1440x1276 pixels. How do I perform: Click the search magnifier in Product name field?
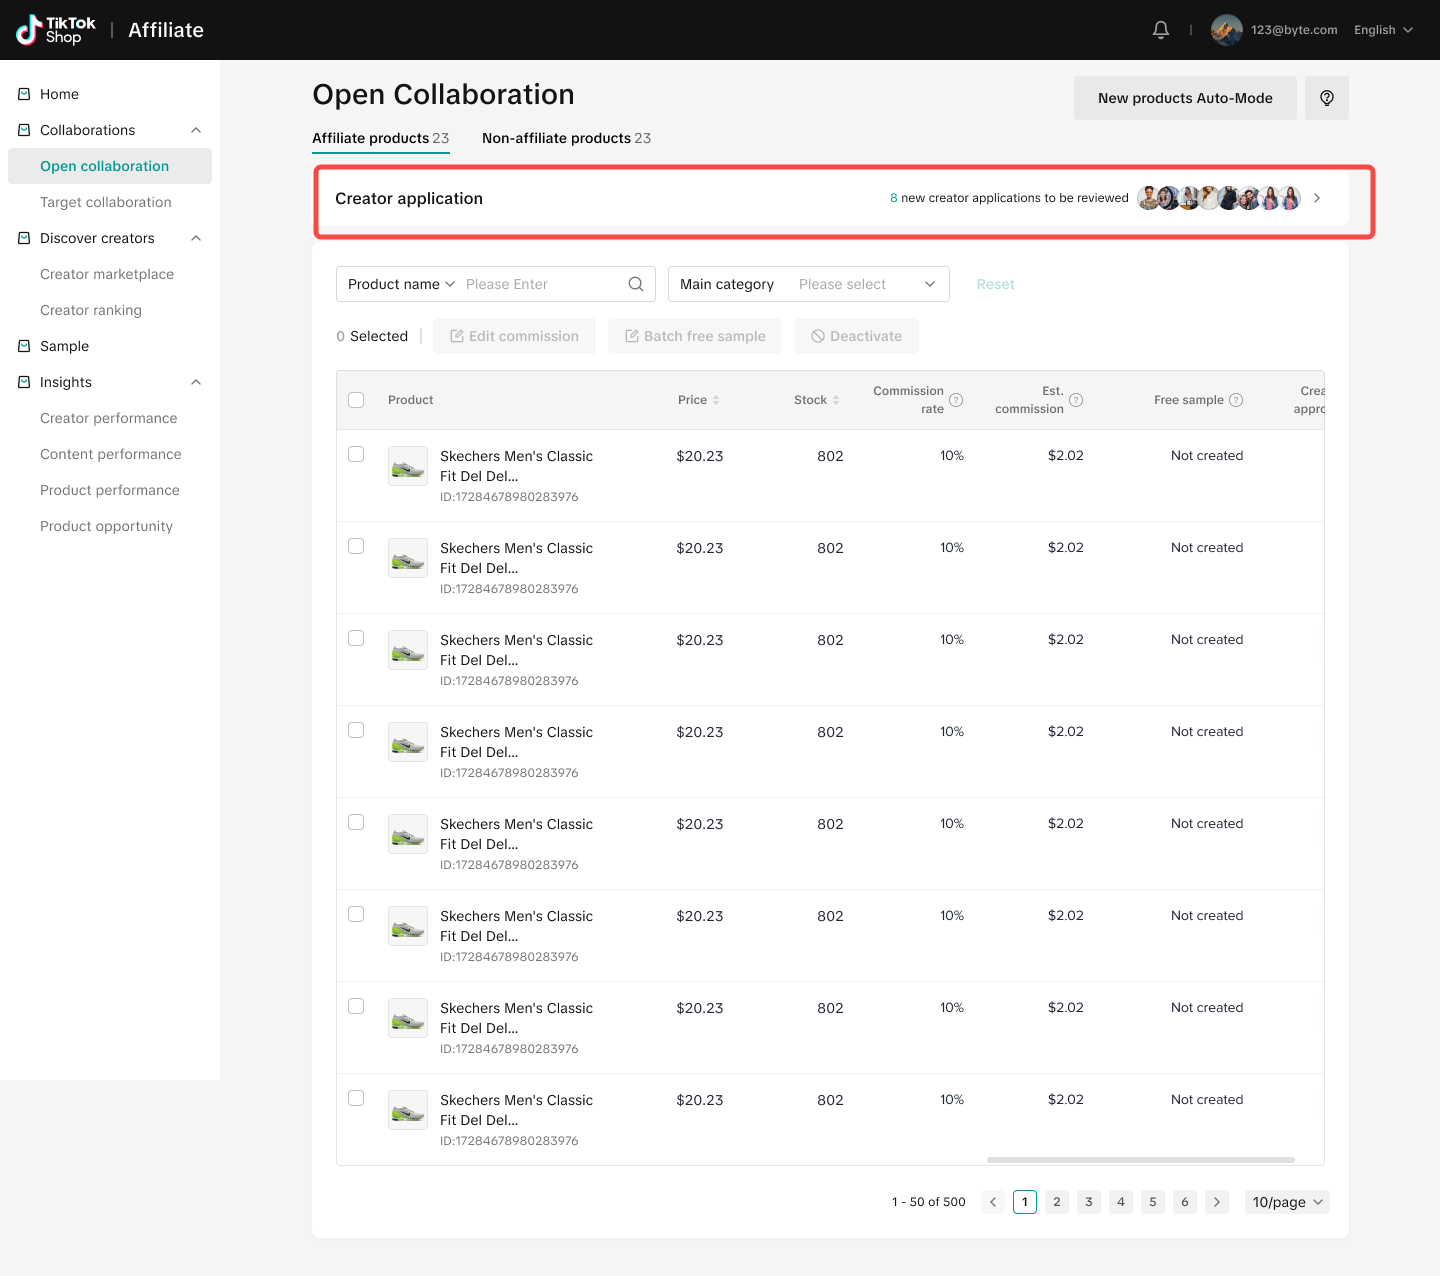point(635,284)
